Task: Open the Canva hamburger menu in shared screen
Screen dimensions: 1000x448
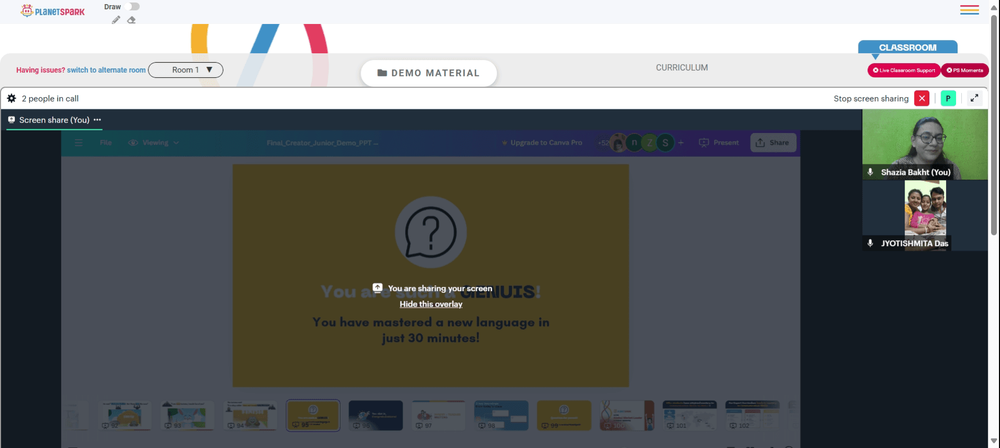Action: 78,143
